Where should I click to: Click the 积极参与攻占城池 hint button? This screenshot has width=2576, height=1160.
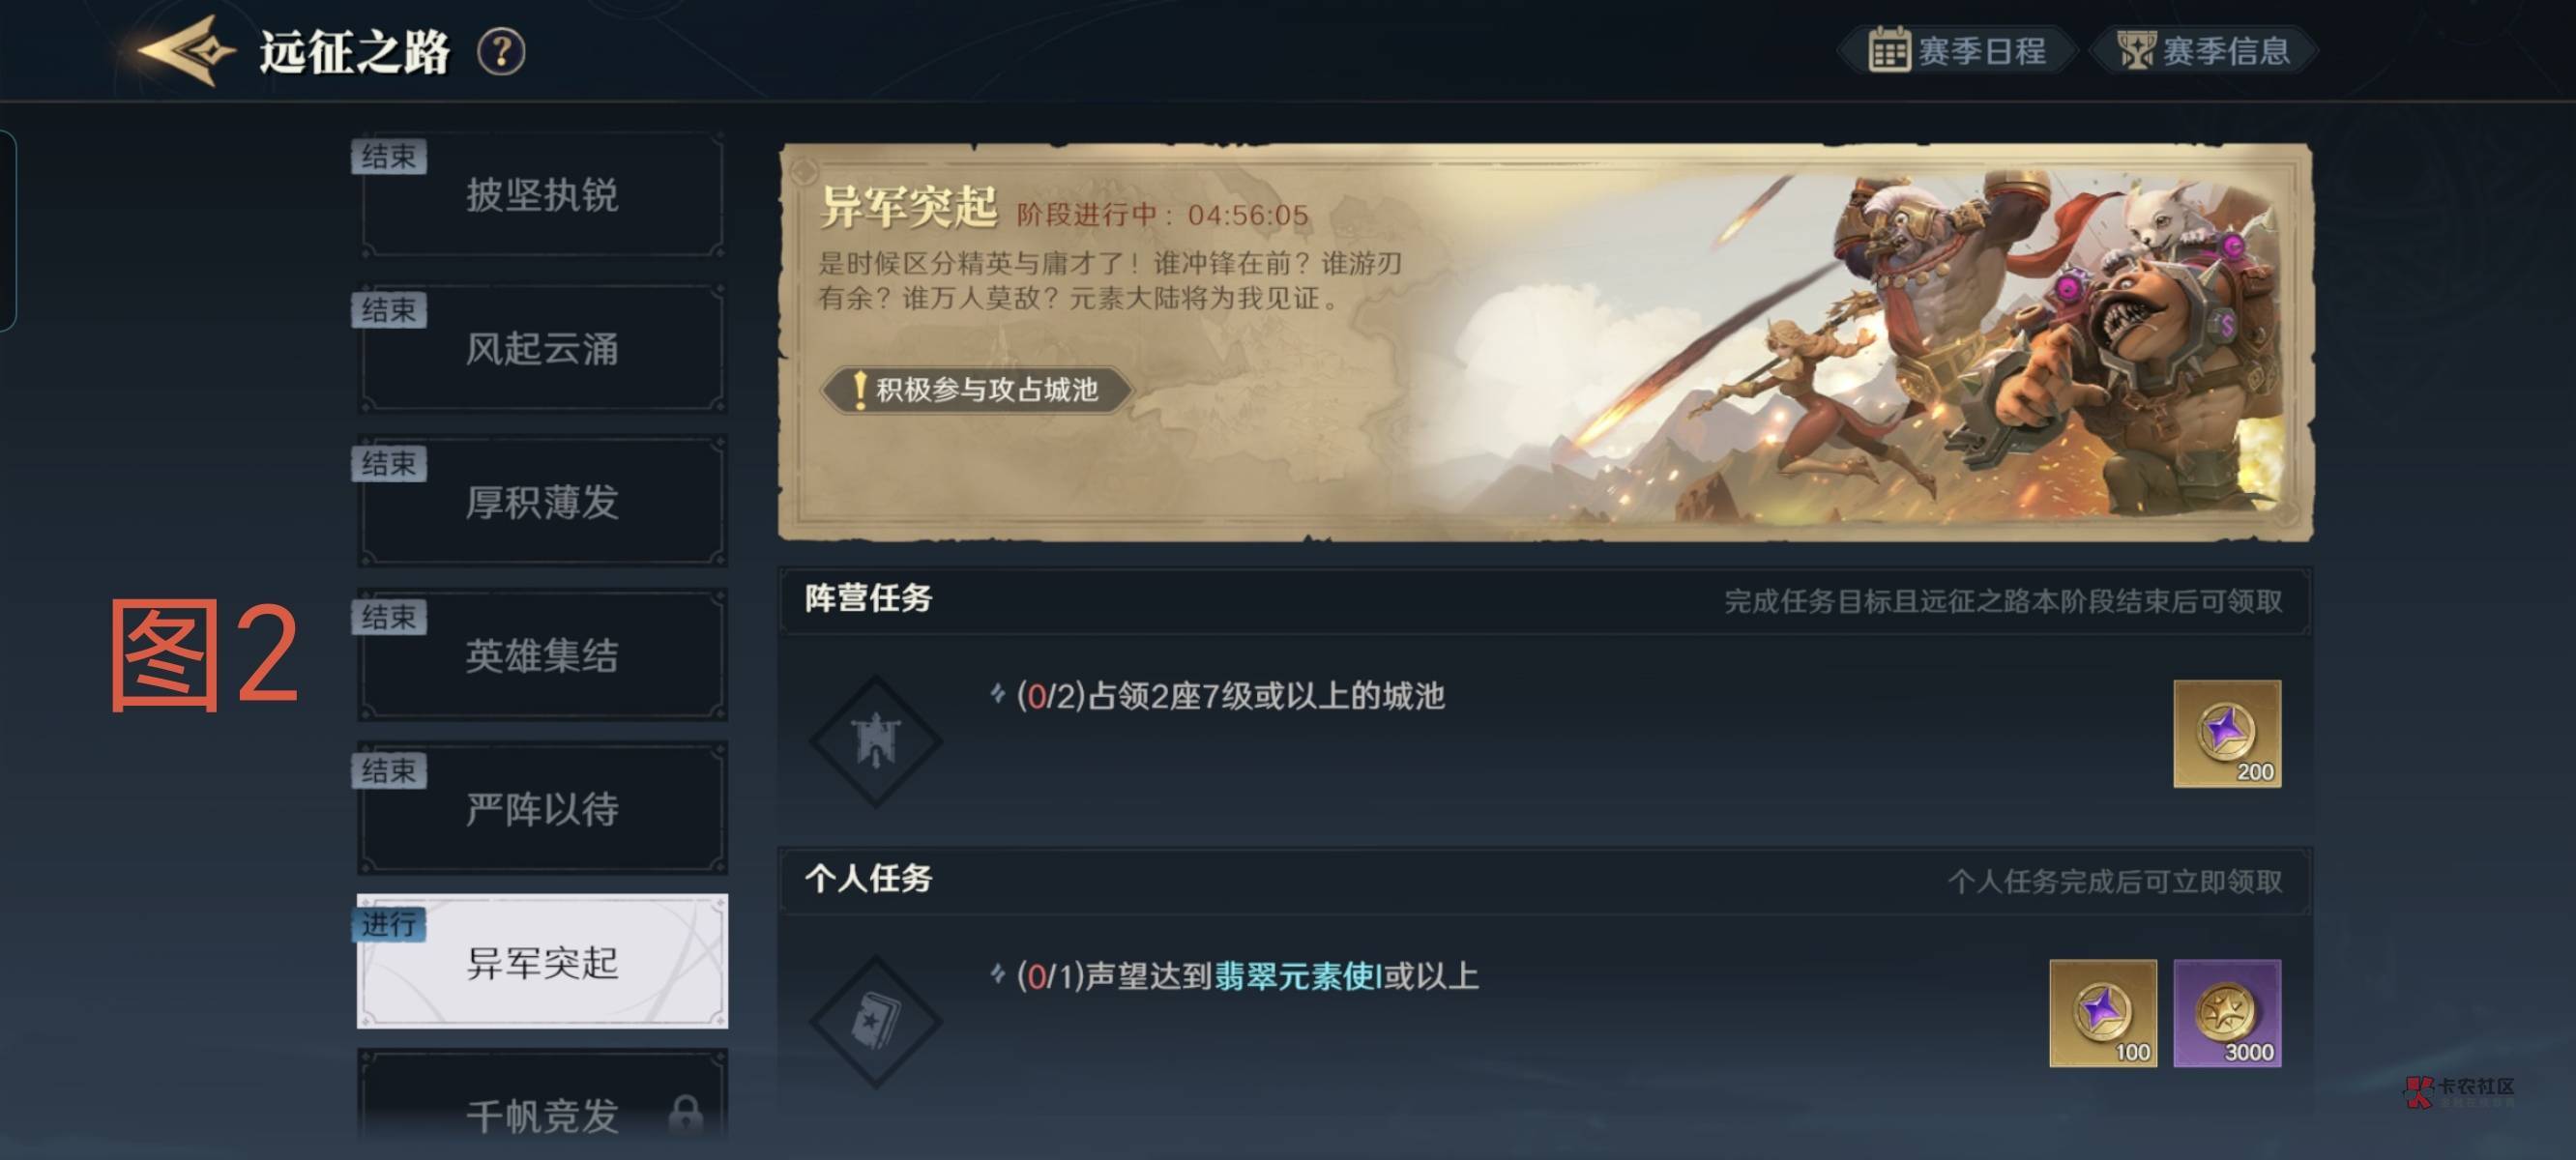[976, 389]
